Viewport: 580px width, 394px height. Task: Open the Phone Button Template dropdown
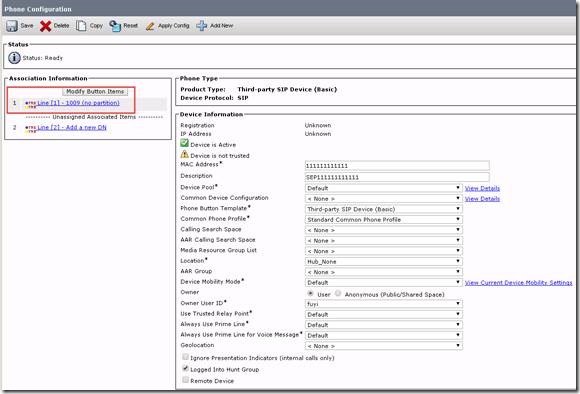(384, 209)
